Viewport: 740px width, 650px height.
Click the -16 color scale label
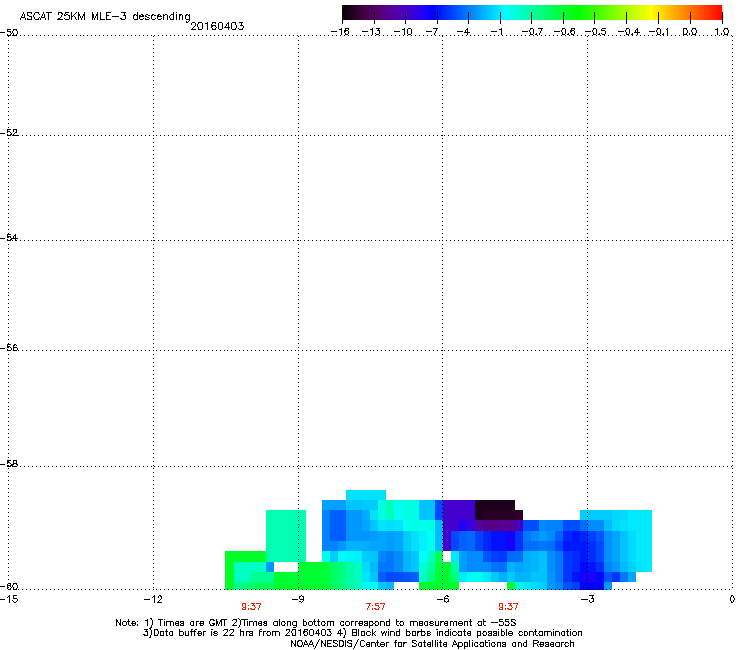tap(340, 32)
